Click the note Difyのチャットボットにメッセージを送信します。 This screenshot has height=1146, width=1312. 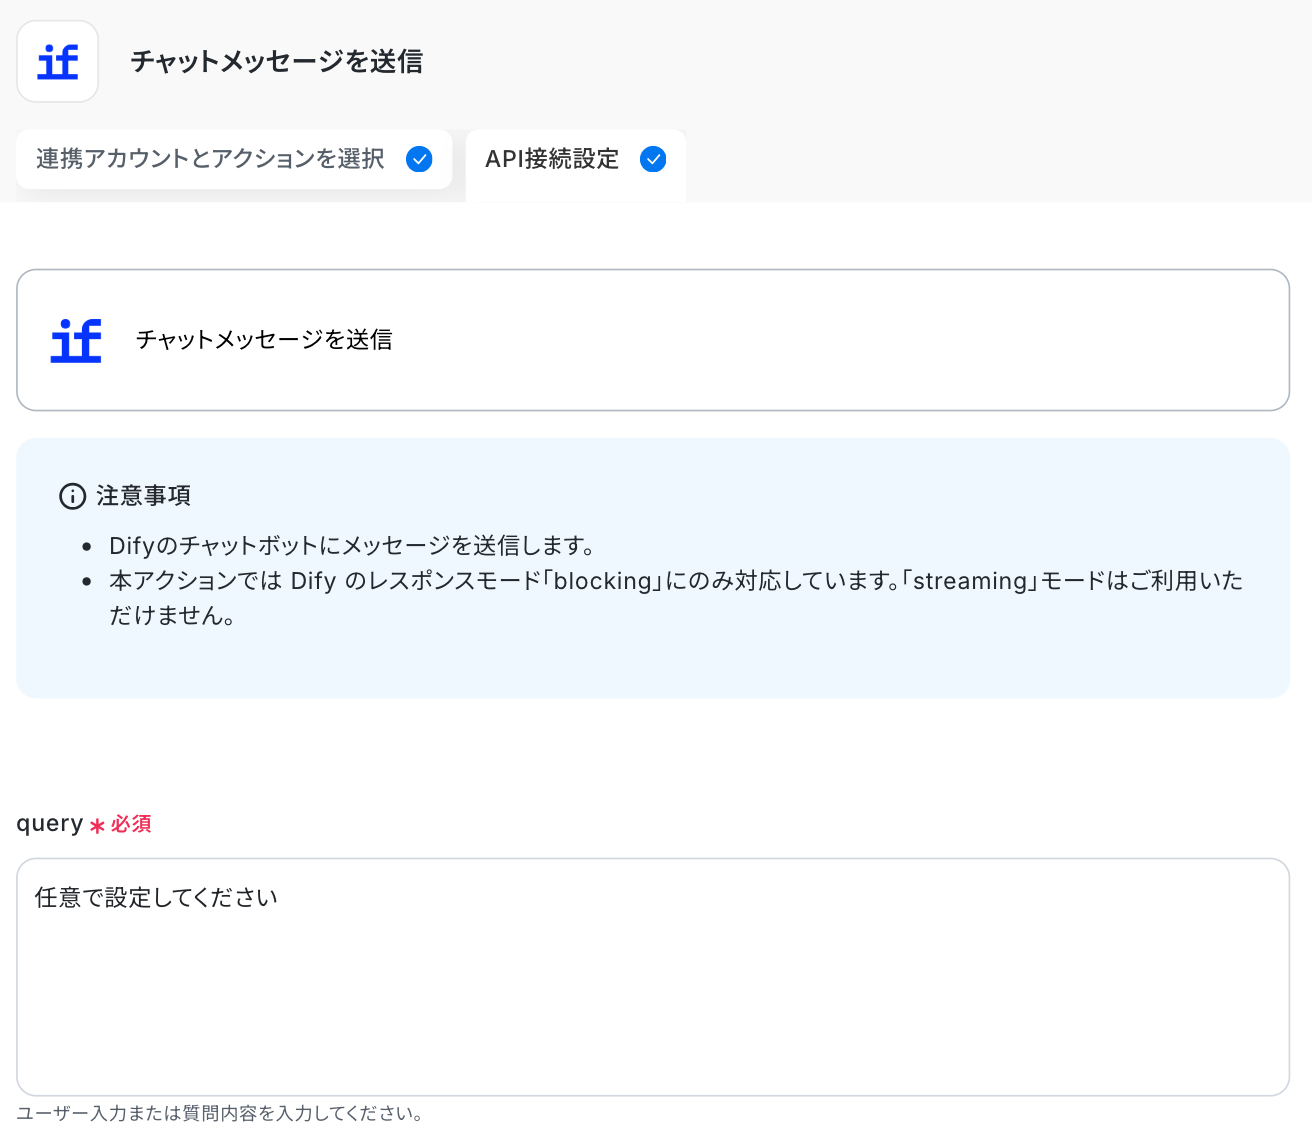click(x=353, y=546)
